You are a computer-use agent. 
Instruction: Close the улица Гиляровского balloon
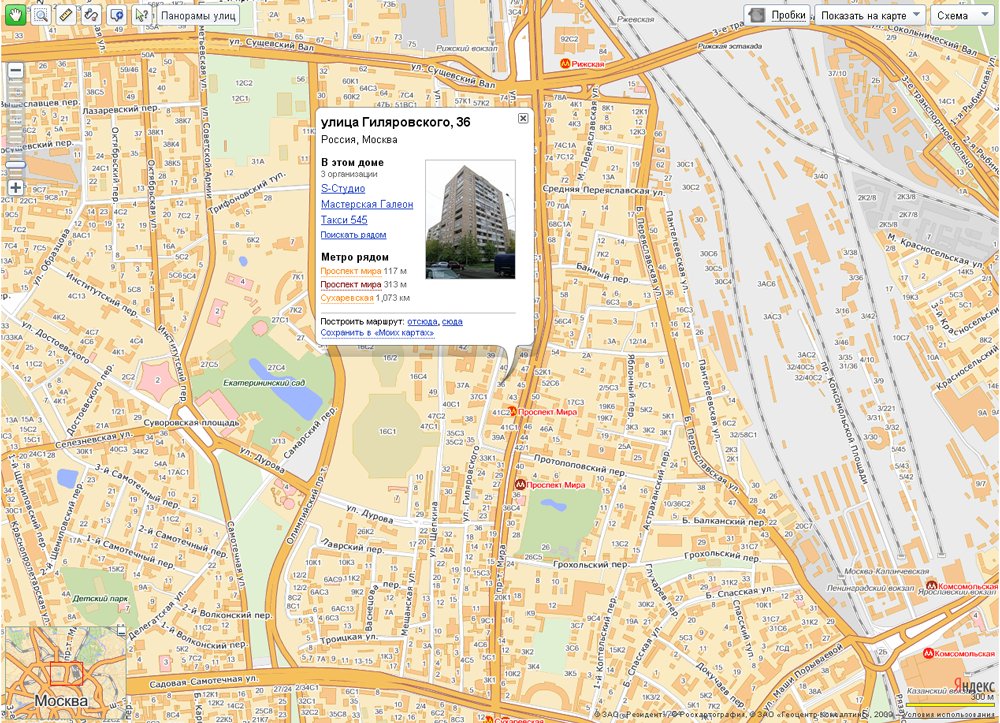click(523, 118)
